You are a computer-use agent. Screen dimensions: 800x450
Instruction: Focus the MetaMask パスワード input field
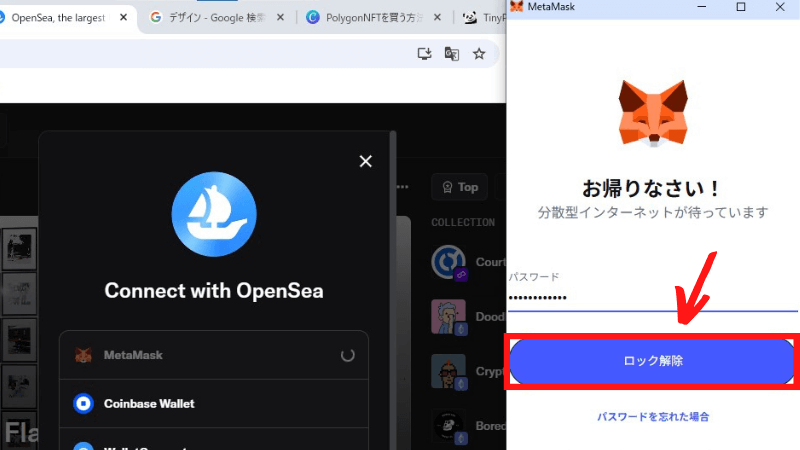(x=653, y=298)
